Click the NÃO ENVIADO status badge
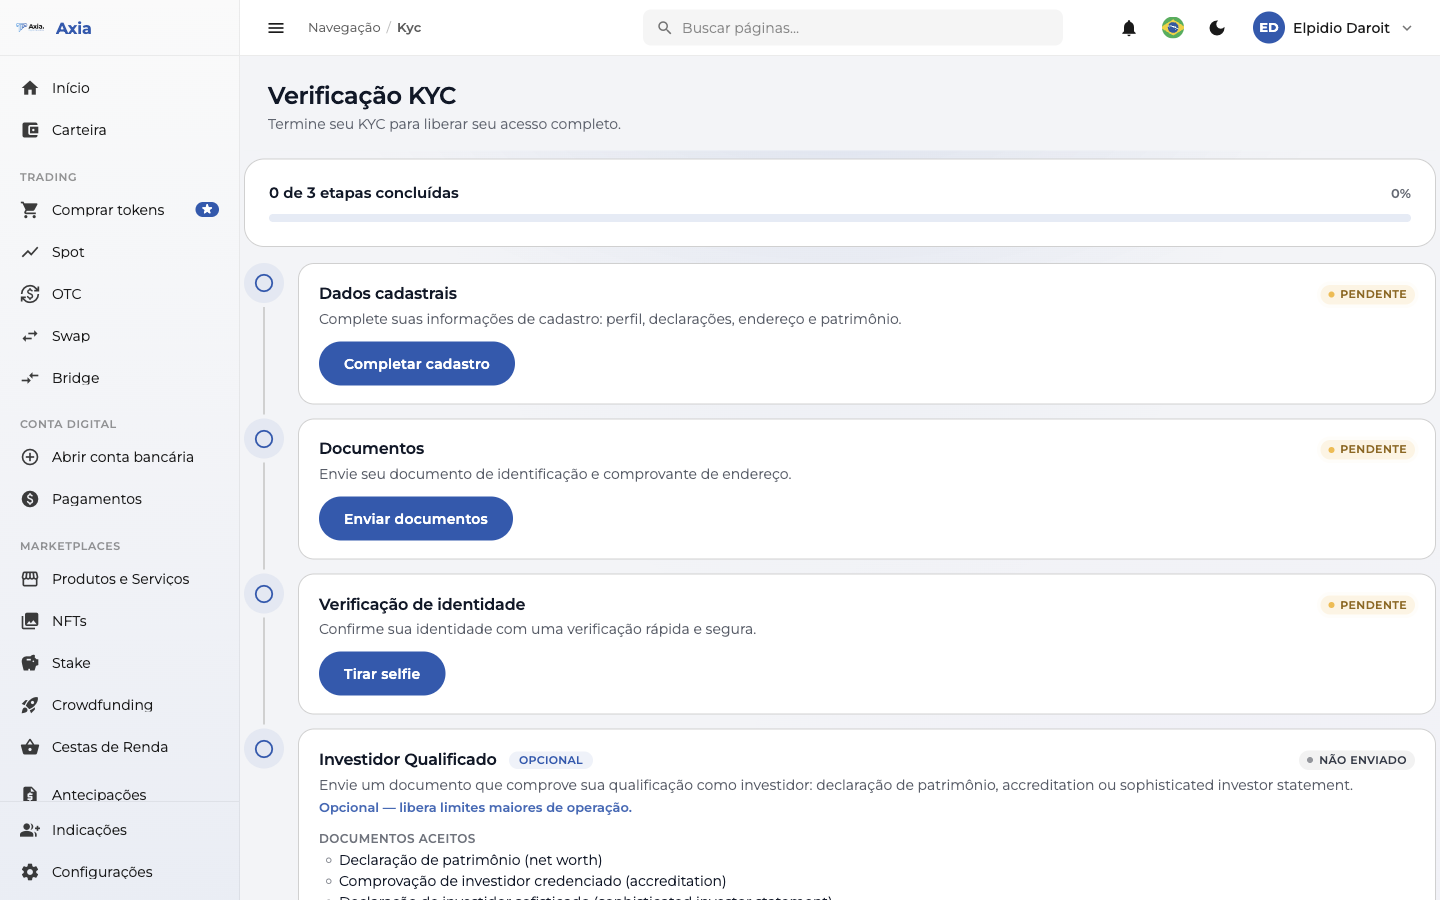This screenshot has width=1440, height=900. click(x=1356, y=760)
